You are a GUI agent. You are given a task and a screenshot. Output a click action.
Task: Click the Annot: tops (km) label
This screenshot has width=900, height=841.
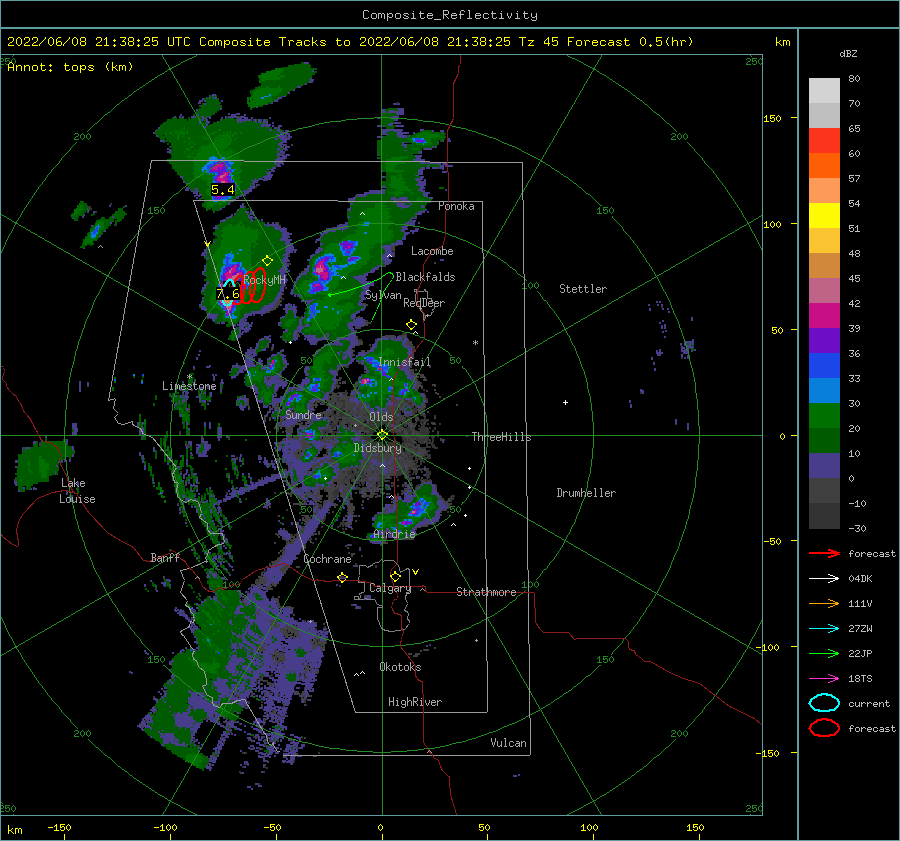coord(70,67)
